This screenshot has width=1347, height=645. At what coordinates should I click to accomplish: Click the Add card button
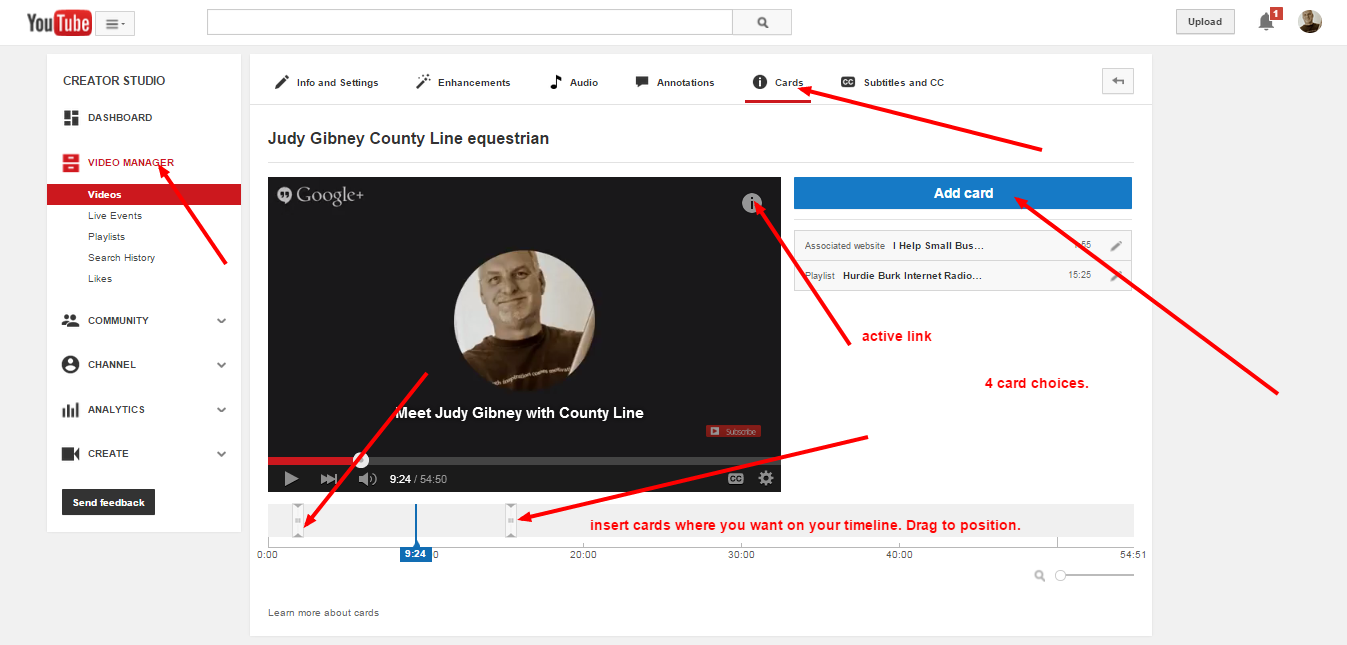(963, 193)
